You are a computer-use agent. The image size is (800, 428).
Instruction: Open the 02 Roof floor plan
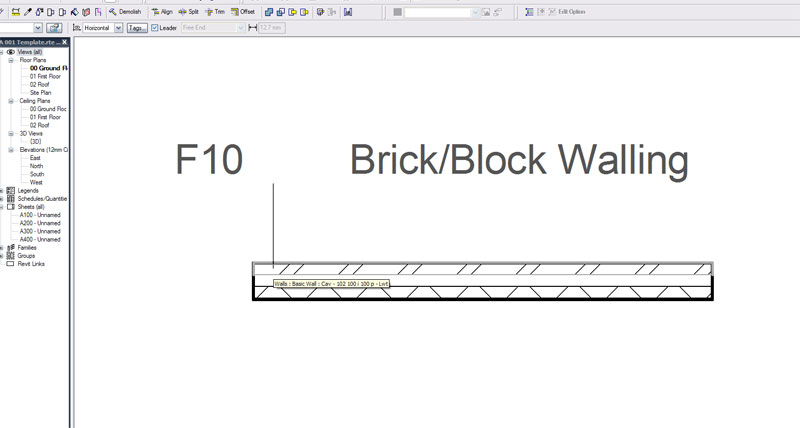click(x=39, y=85)
